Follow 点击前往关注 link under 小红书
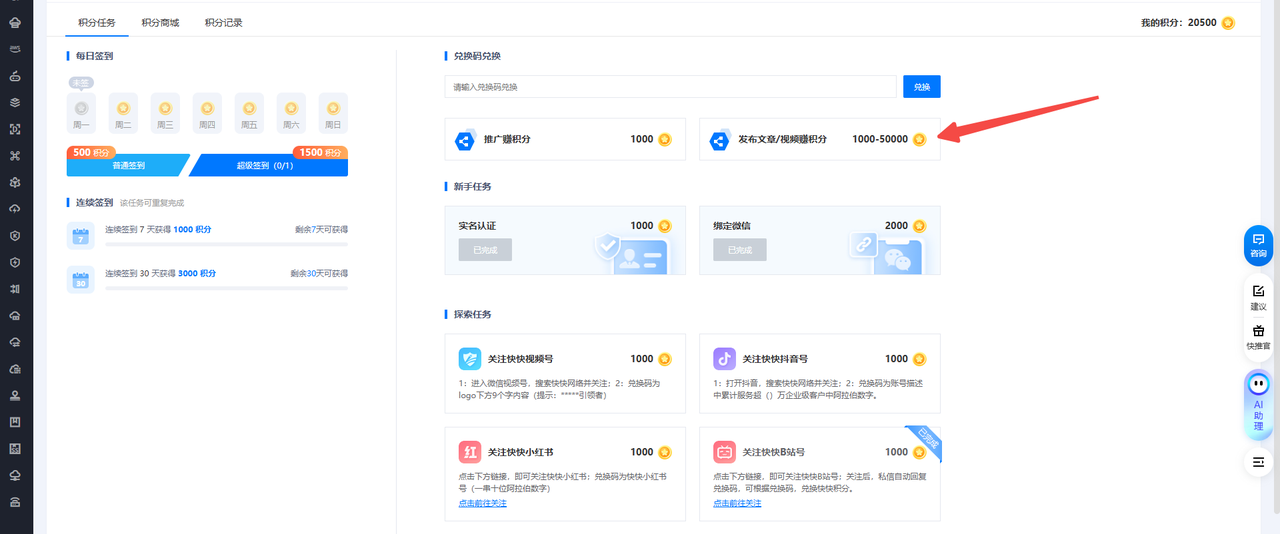This screenshot has width=1280, height=534. coord(482,503)
